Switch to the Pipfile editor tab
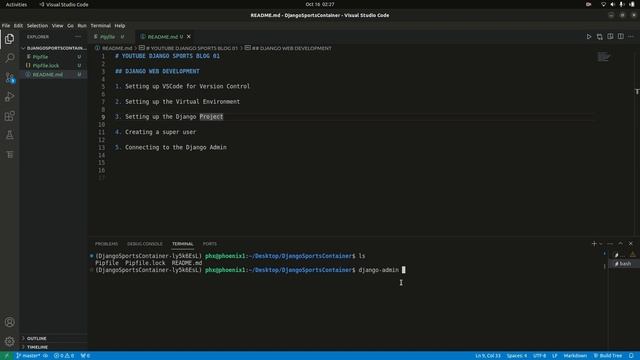The image size is (640, 360). [109, 37]
